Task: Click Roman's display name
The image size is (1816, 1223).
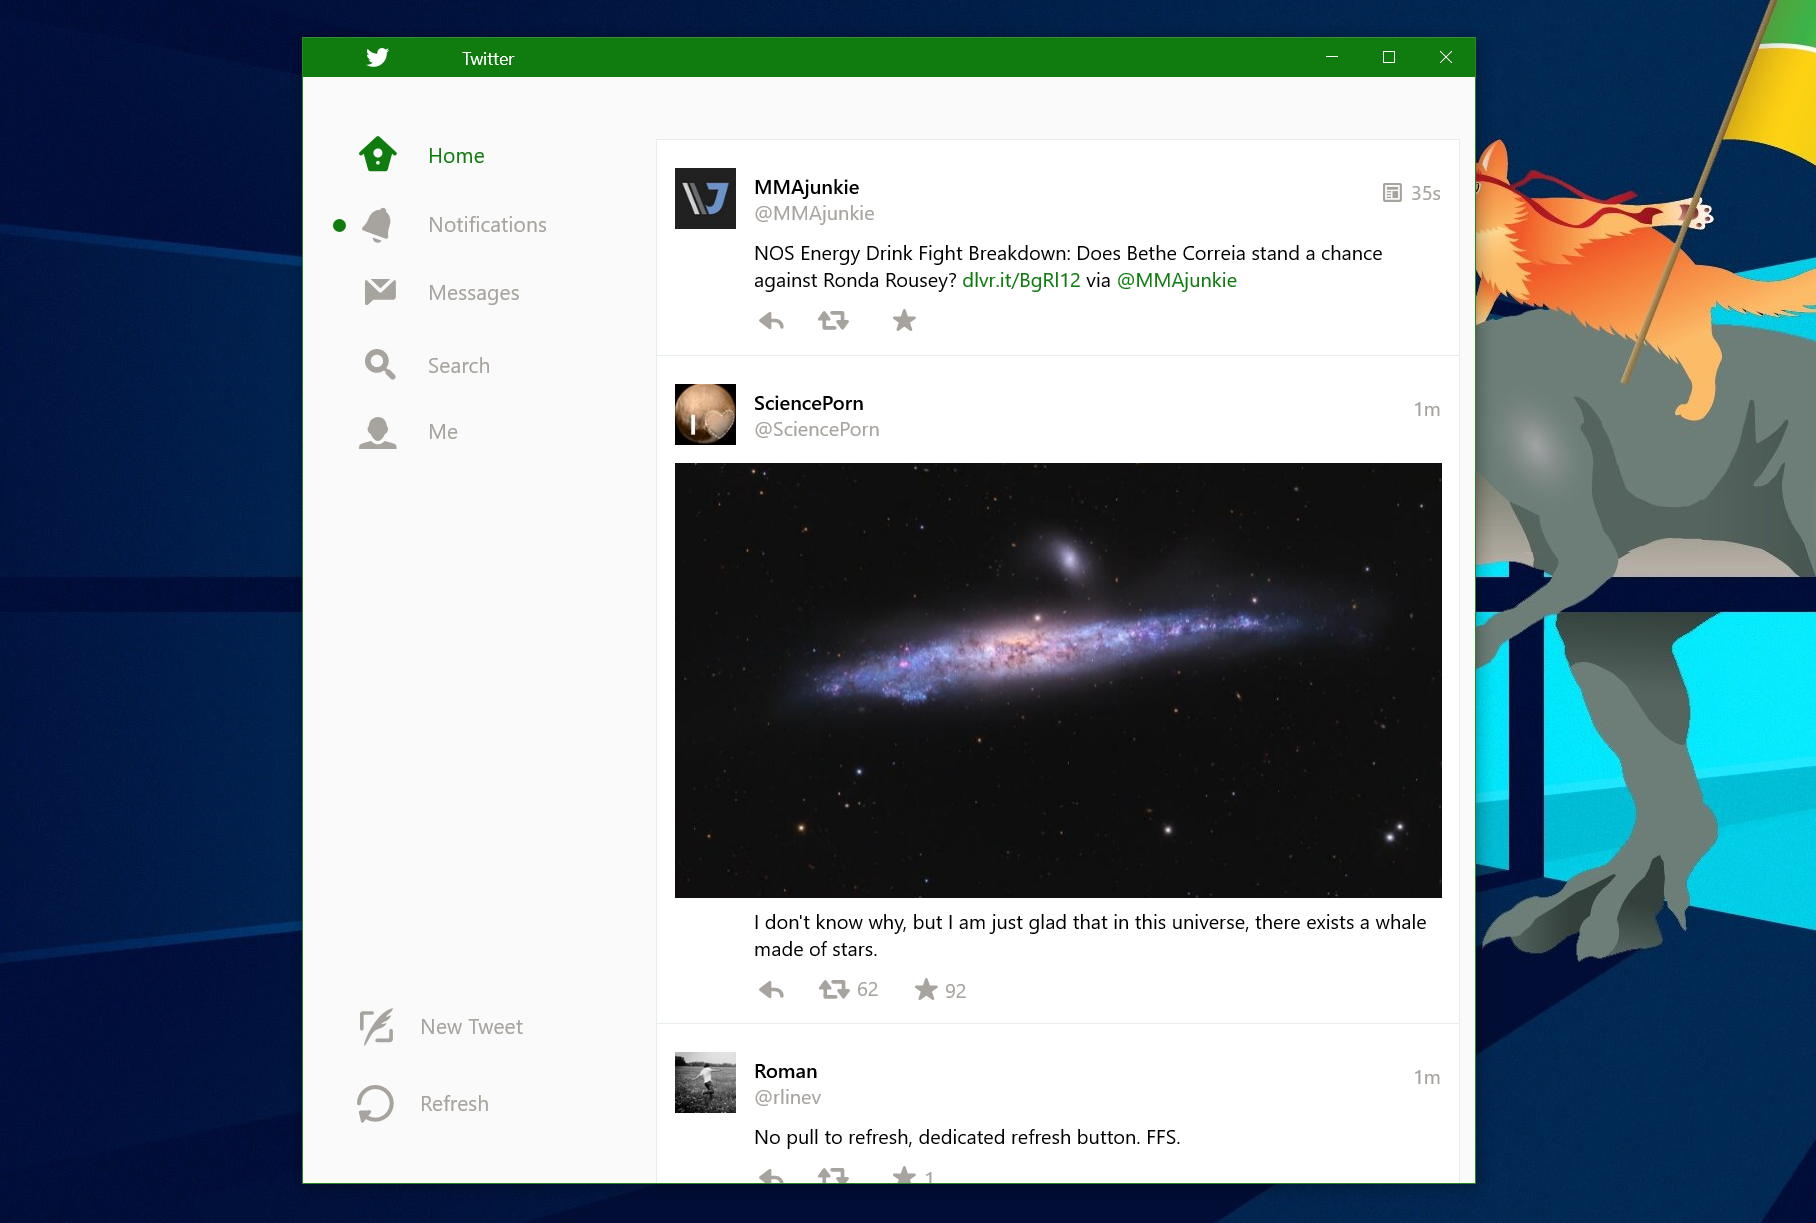Action: [x=785, y=1071]
